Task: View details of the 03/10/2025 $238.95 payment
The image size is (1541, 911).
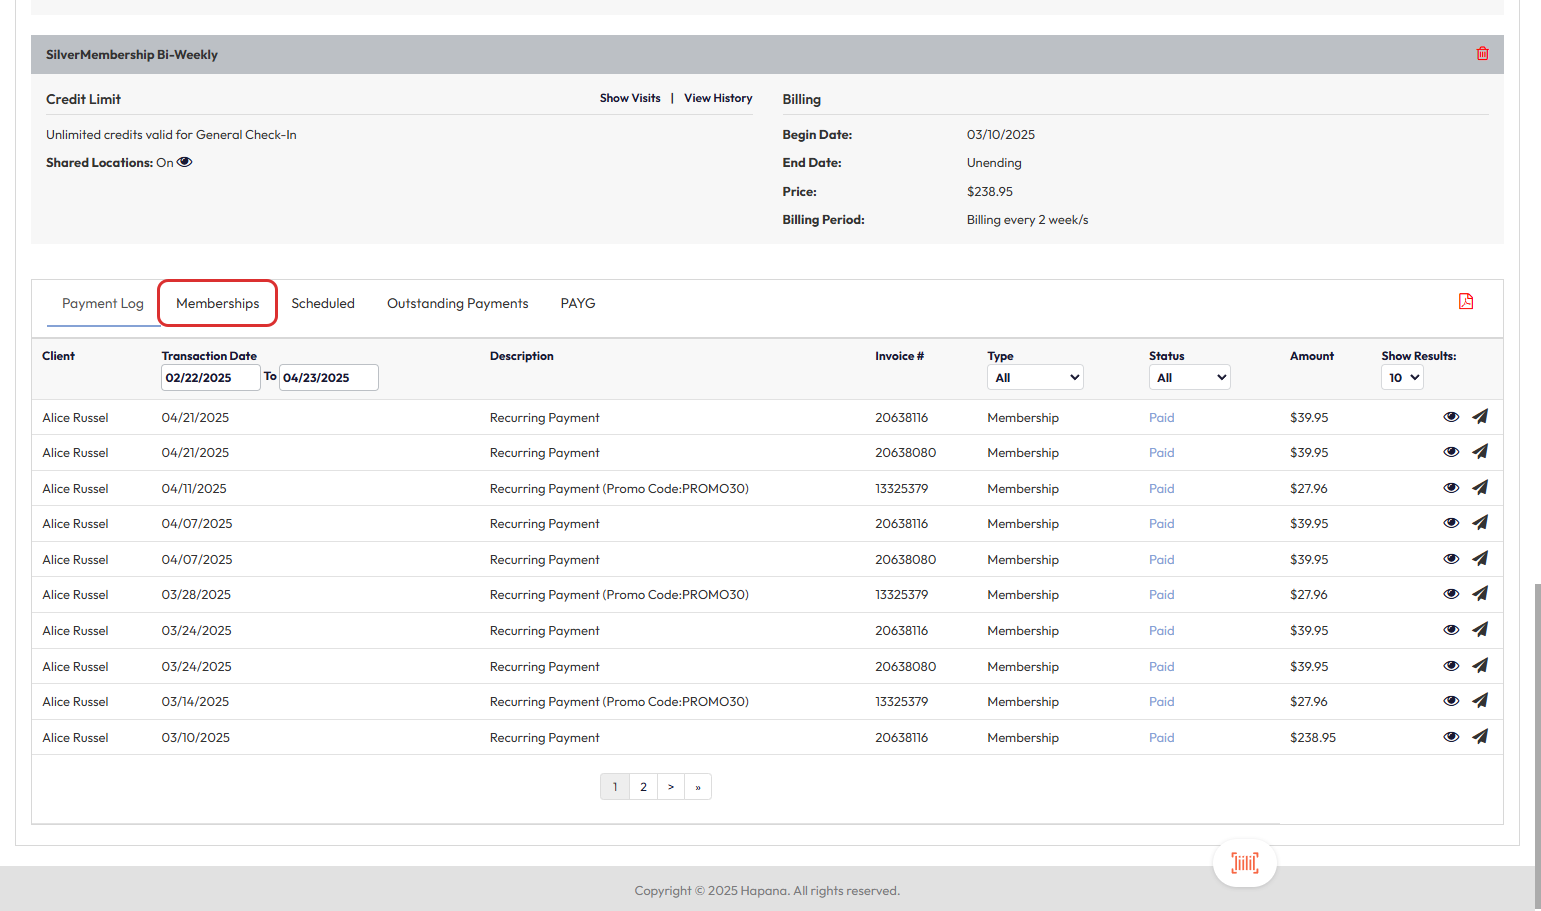Action: (x=1451, y=737)
